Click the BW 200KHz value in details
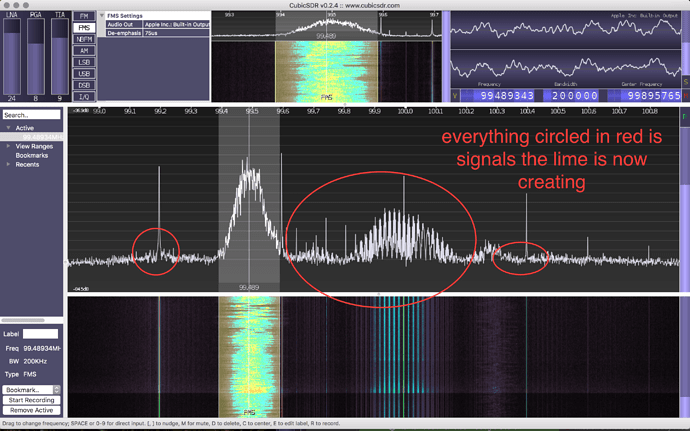The width and height of the screenshot is (690, 431). coord(35,361)
